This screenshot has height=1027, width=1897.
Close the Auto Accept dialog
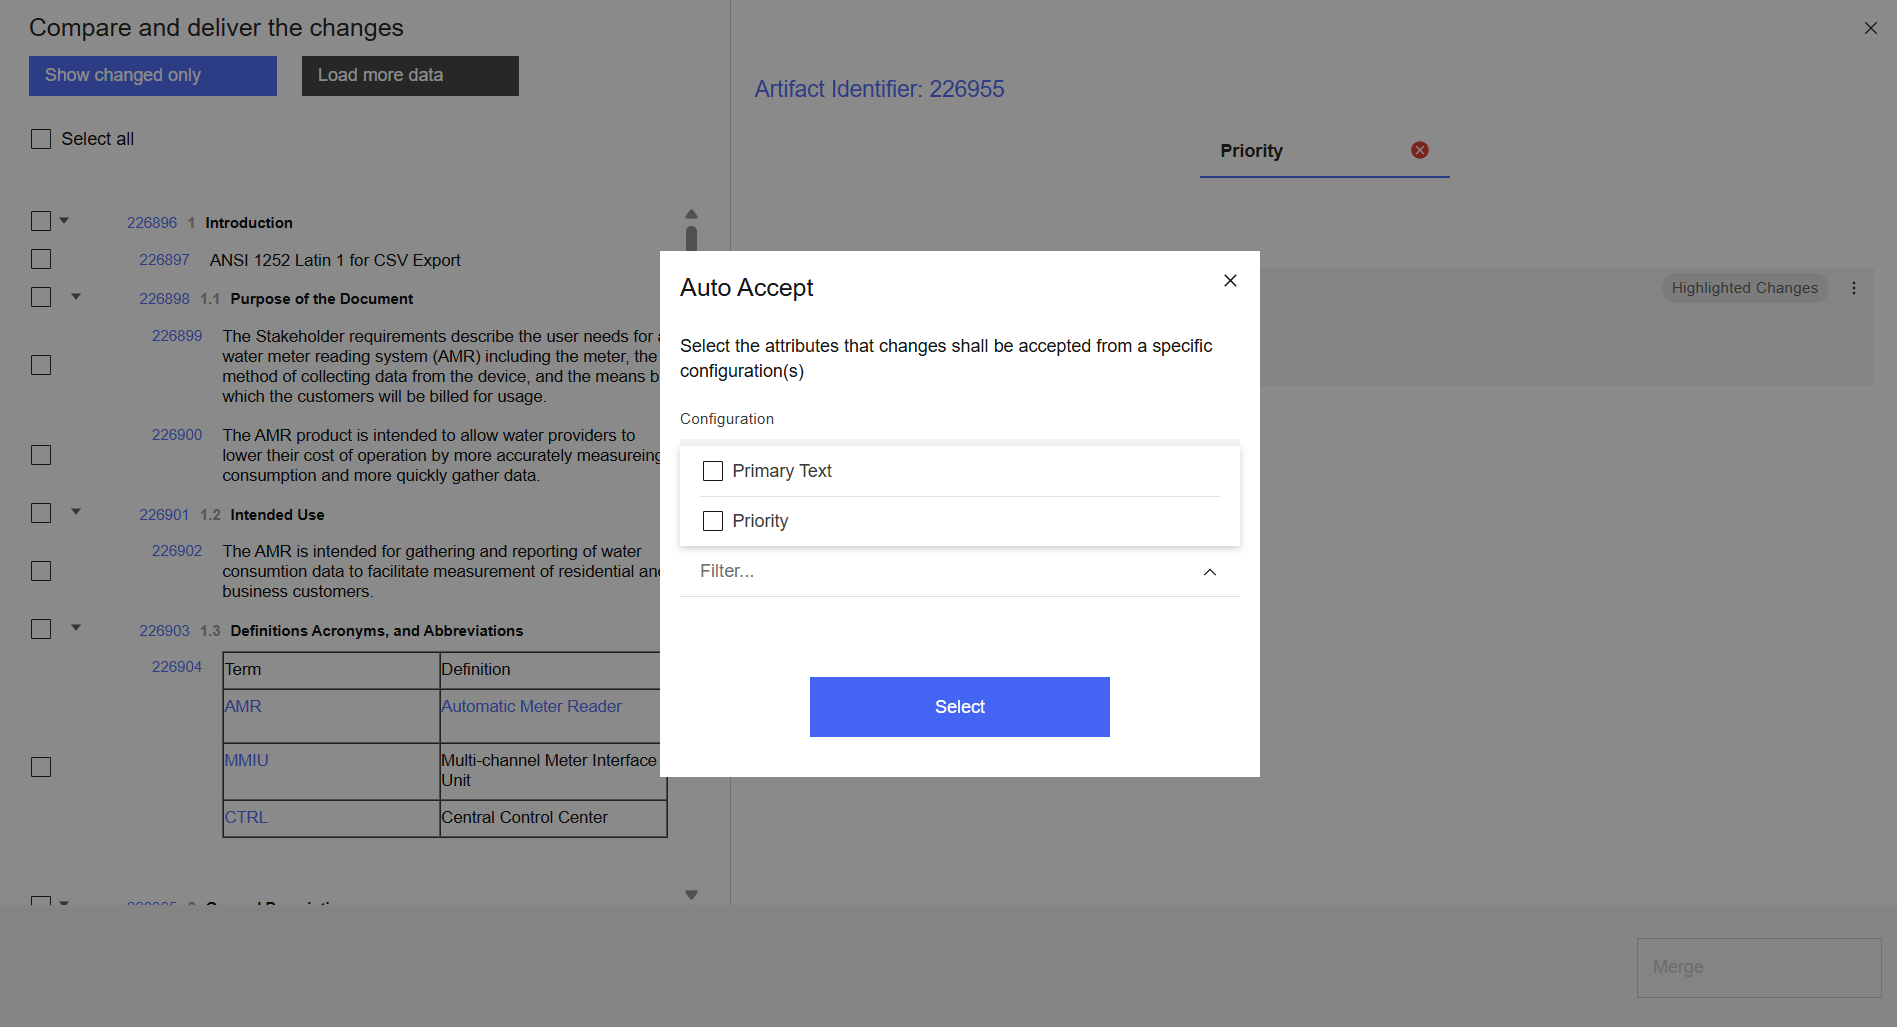tap(1230, 281)
